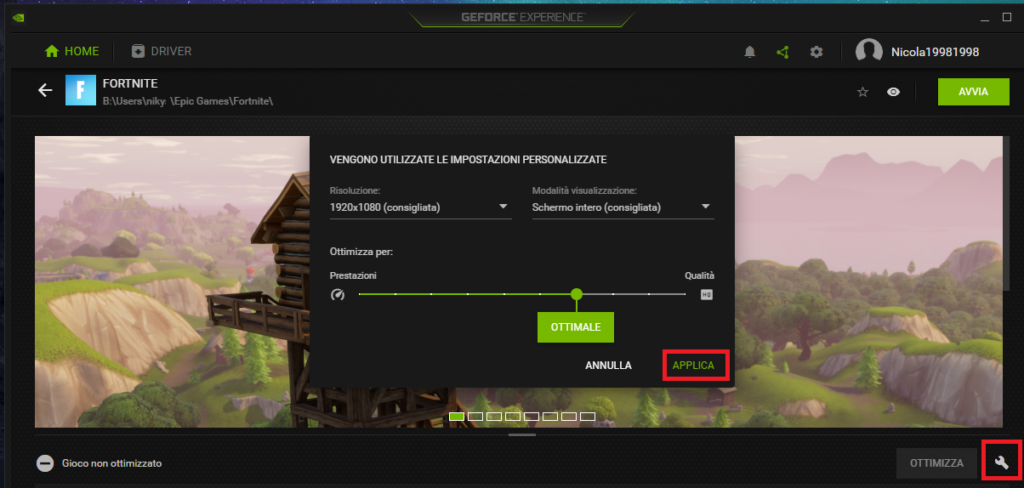The width and height of the screenshot is (1024, 488).
Task: Click the FORTNITE title text
Action: [130, 84]
